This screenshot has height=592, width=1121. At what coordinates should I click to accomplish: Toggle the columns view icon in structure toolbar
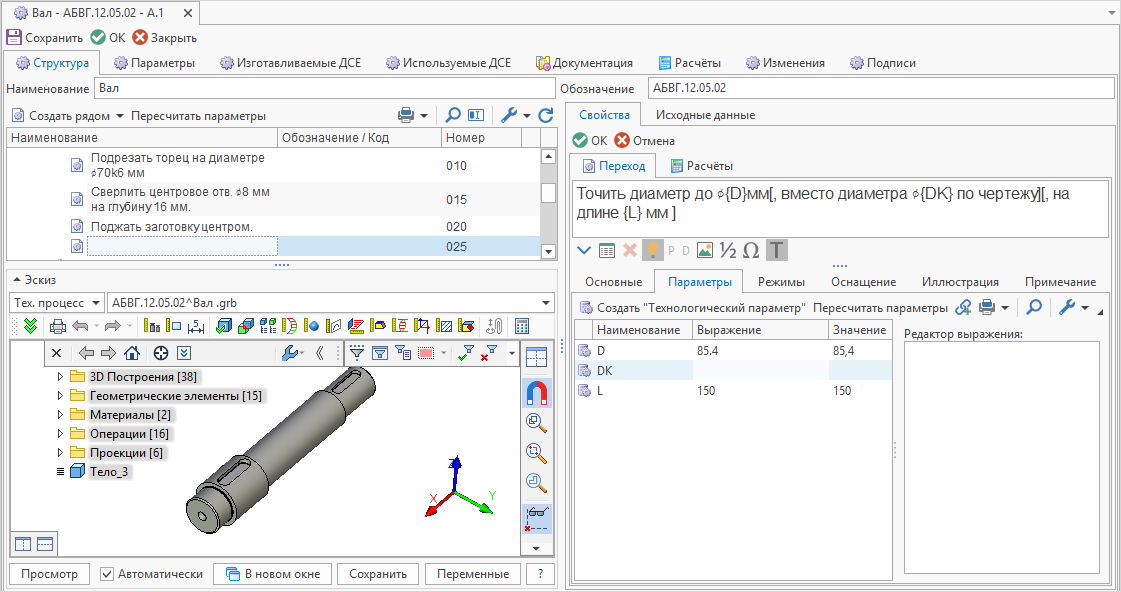(x=476, y=115)
